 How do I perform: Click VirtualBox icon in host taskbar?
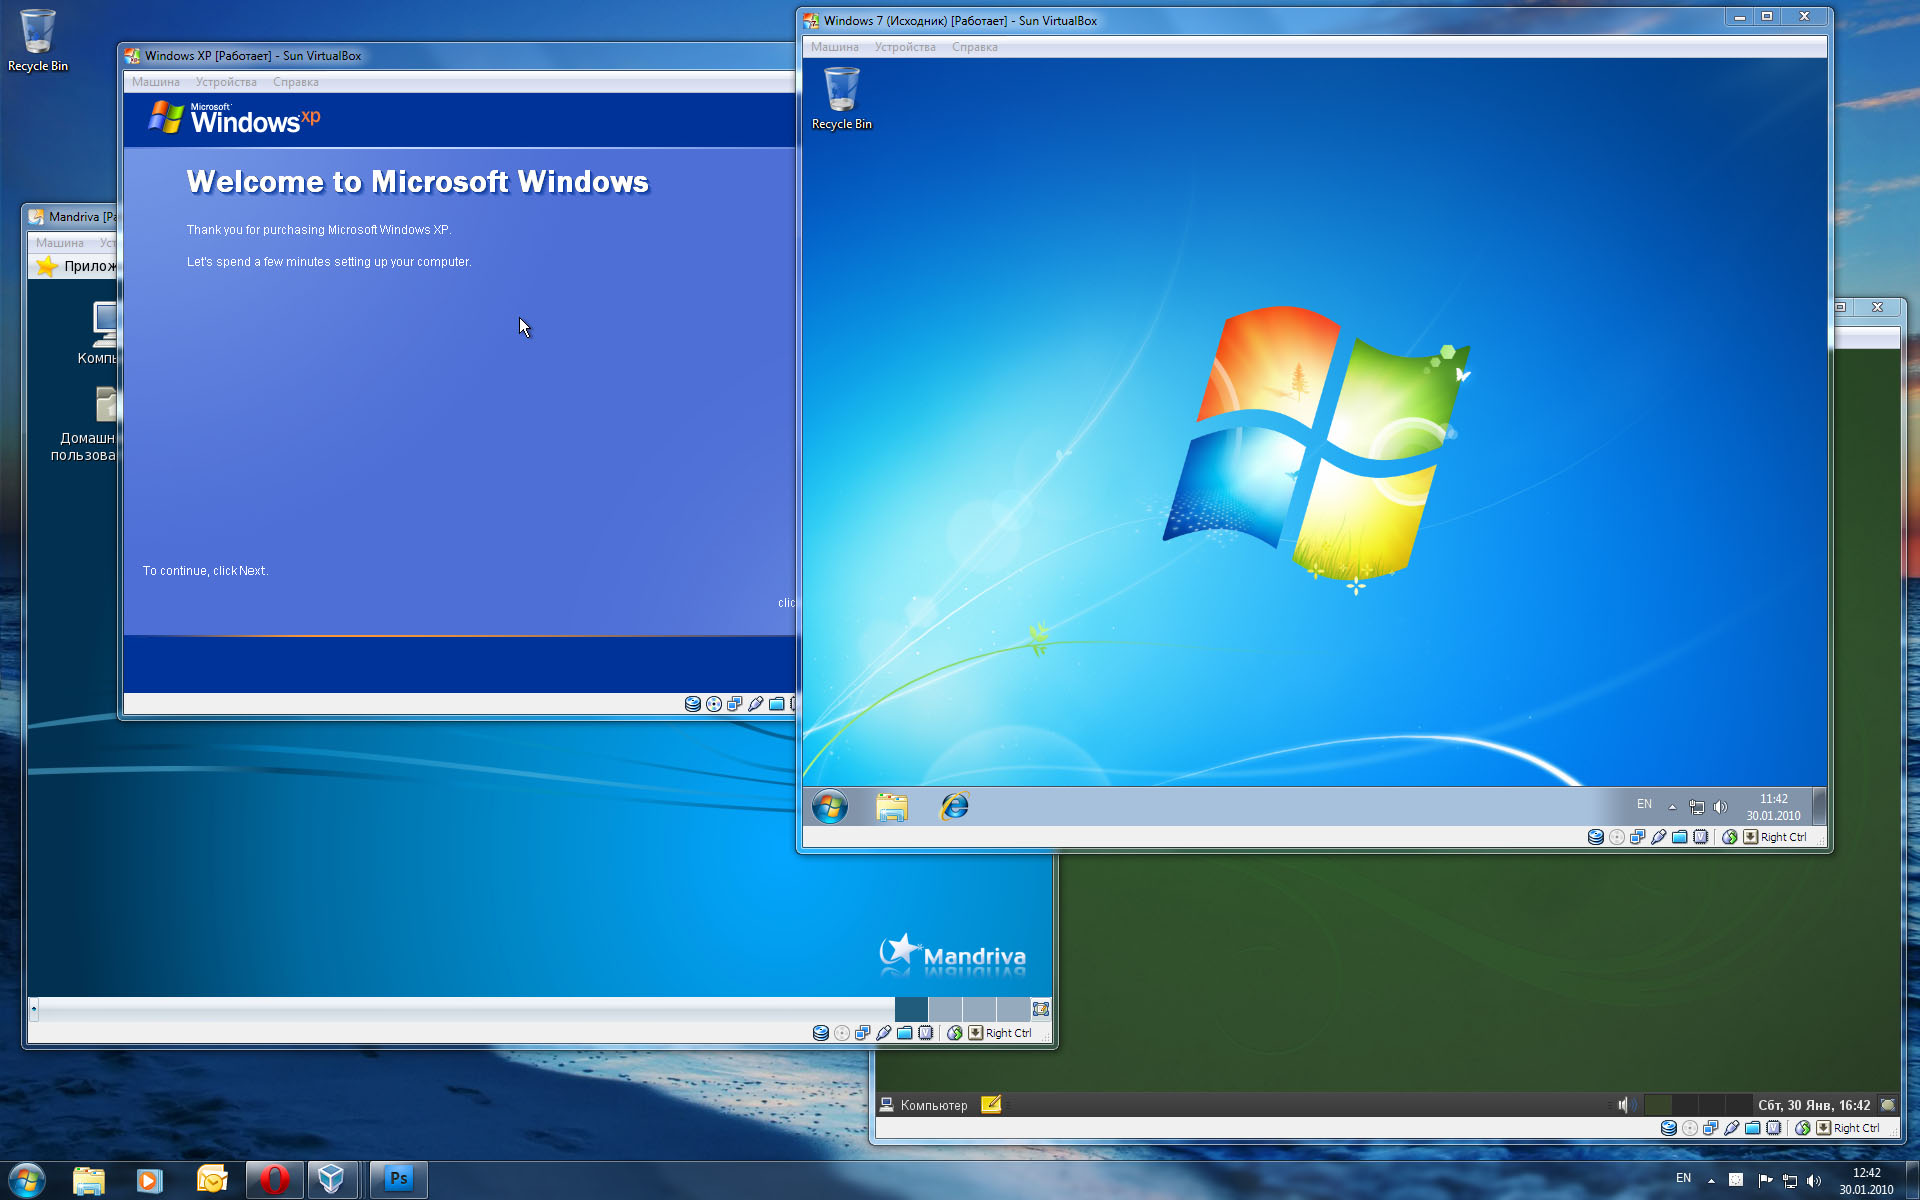click(332, 1180)
